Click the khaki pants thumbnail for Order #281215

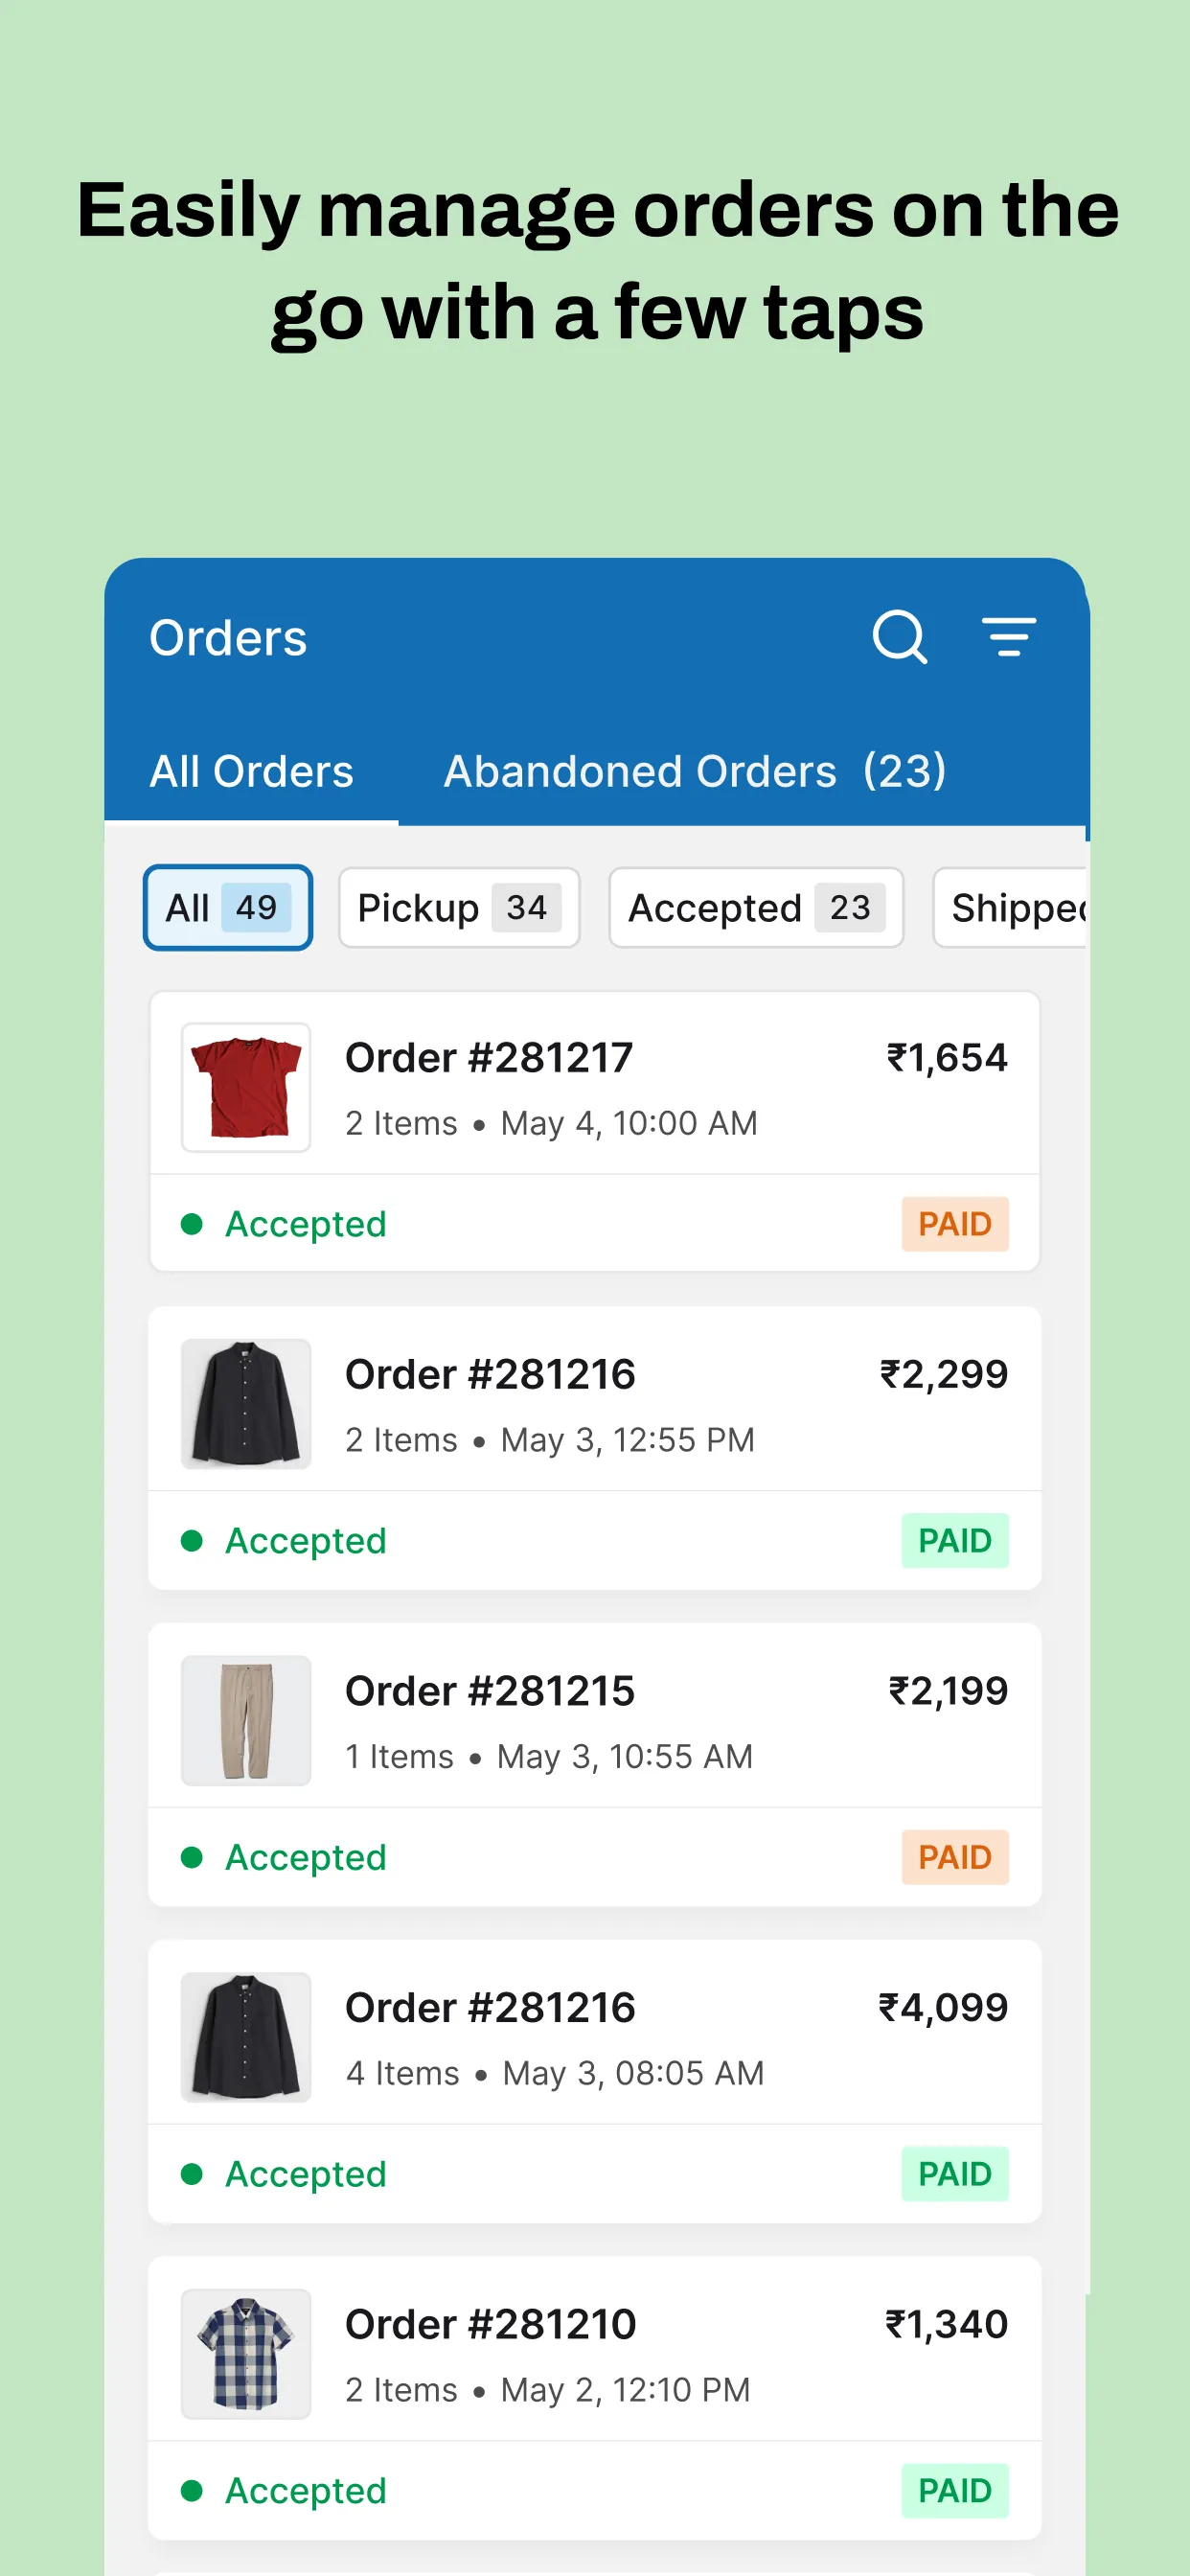point(245,1720)
